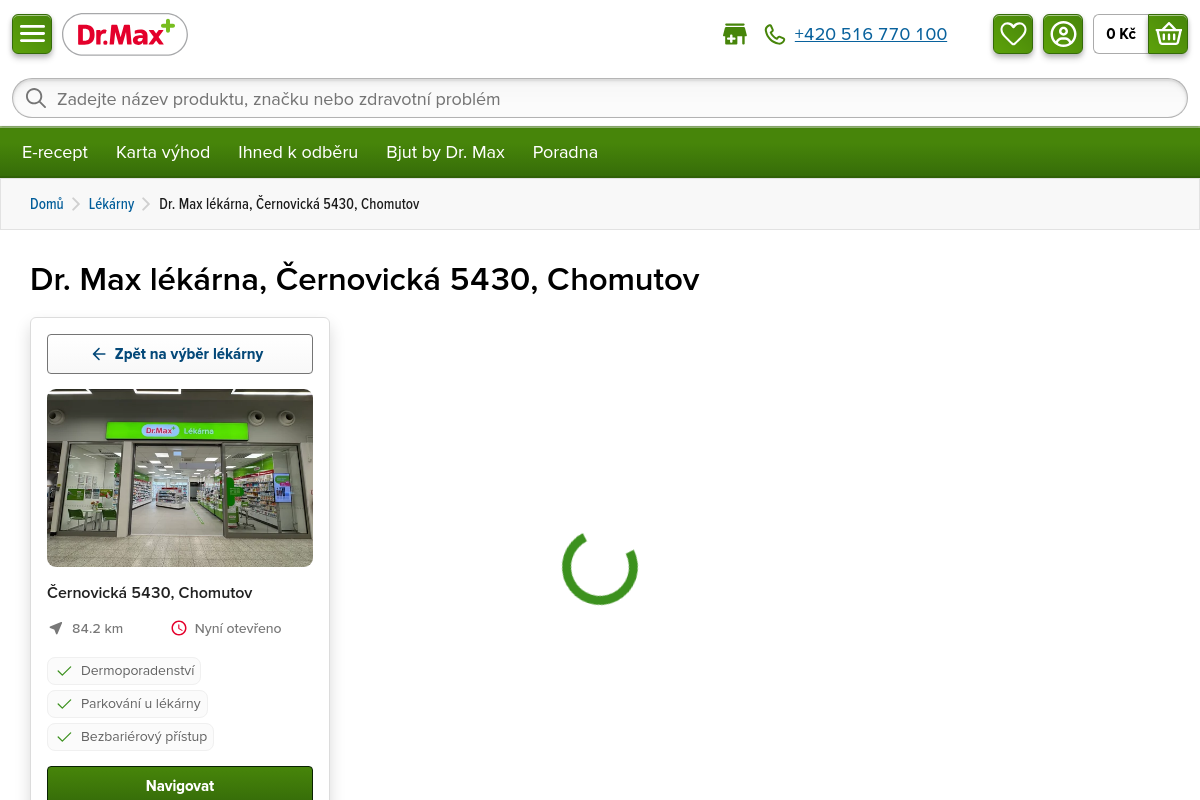Click the Dr.Max logo
Image resolution: width=1200 pixels, height=800 pixels.
tap(125, 34)
